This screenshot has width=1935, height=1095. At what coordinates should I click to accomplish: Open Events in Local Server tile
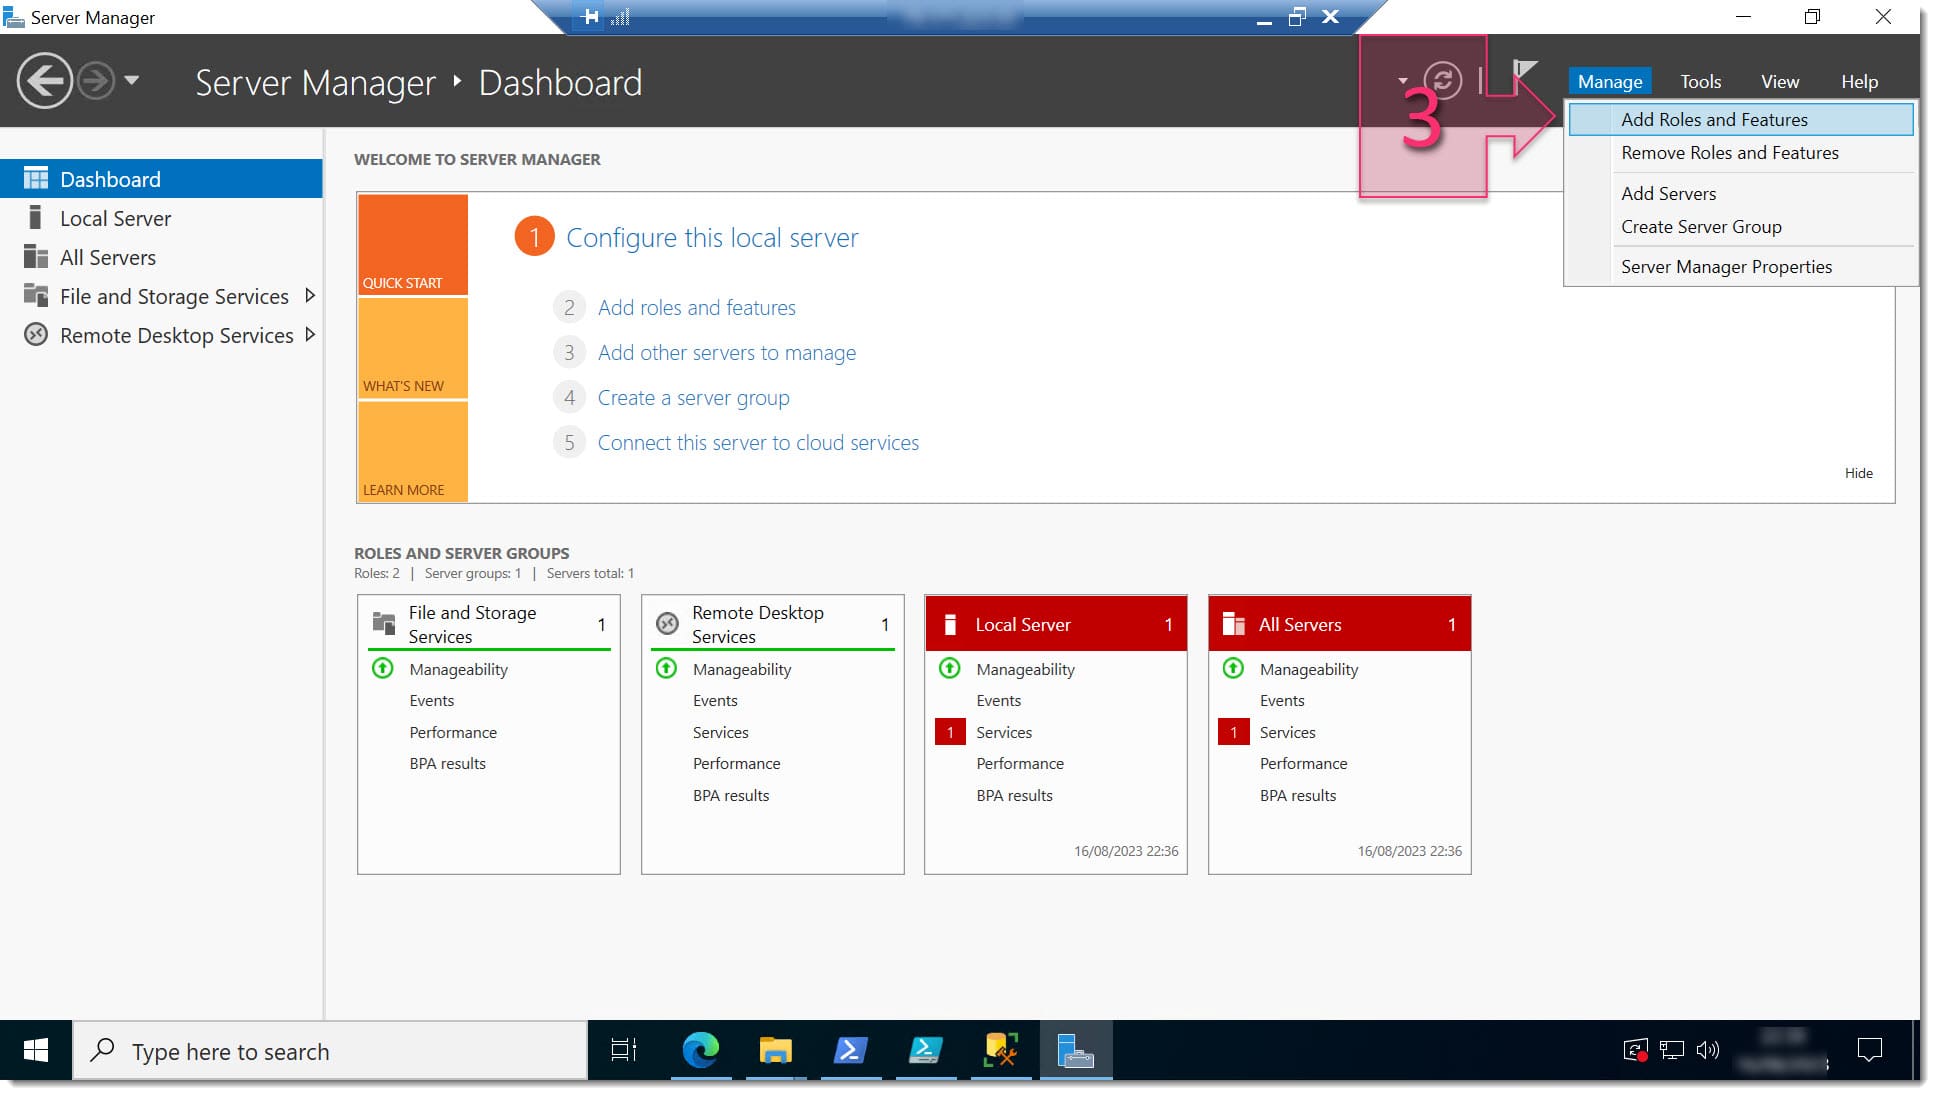998,701
